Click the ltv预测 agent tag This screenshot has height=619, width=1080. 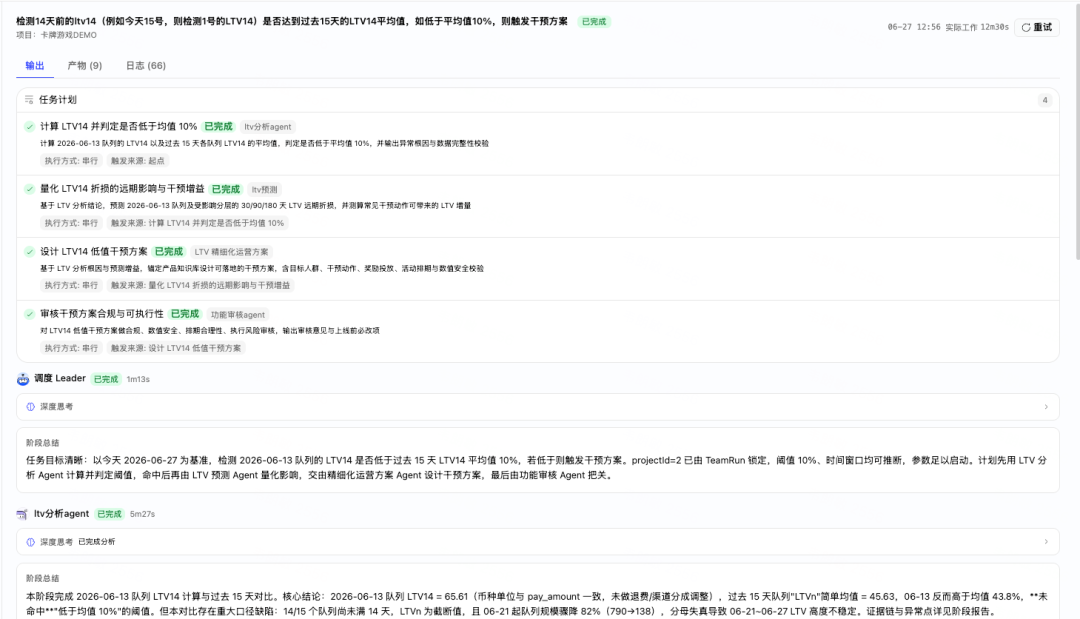264,189
